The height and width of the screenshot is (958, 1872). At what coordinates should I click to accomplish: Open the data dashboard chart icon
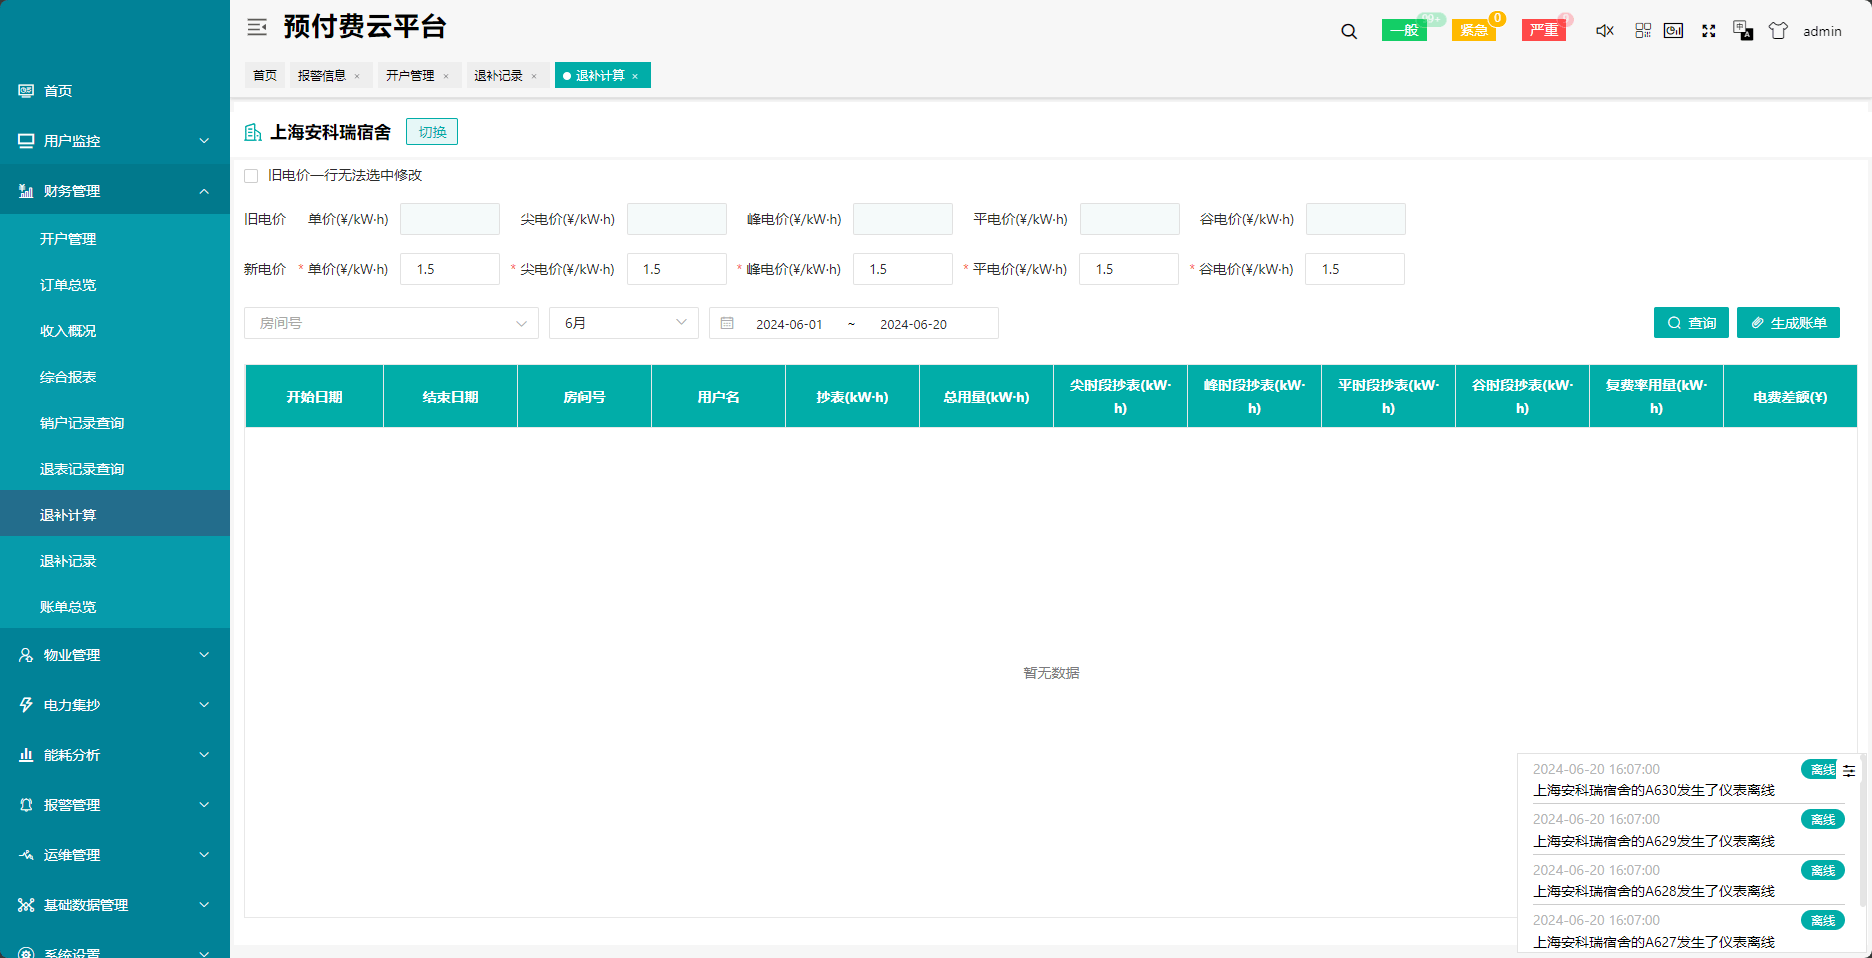[x=1673, y=31]
